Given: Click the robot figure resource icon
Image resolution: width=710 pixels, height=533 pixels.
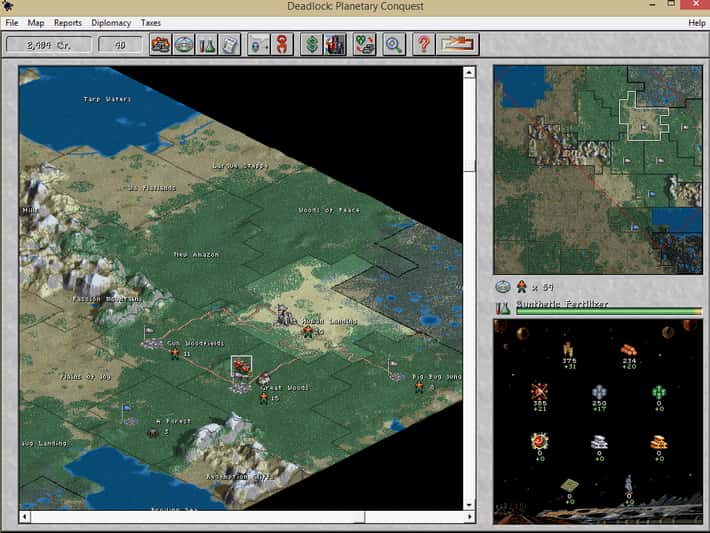Looking at the screenshot, I should [x=629, y=485].
